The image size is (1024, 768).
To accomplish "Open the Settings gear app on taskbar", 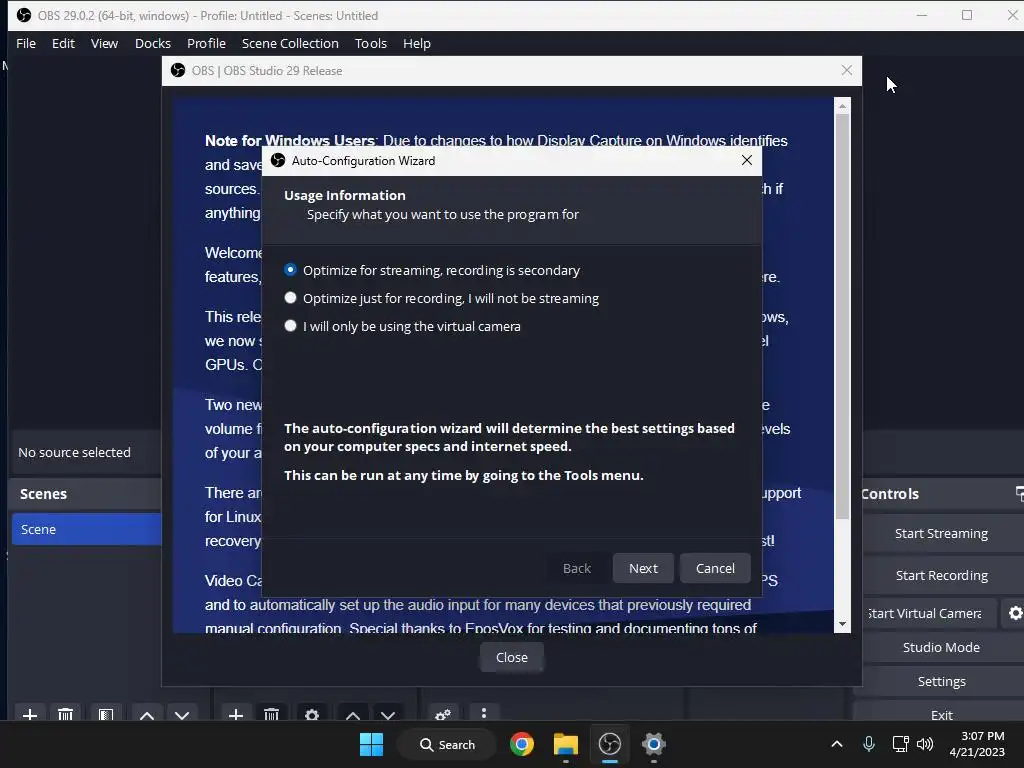I will [654, 744].
